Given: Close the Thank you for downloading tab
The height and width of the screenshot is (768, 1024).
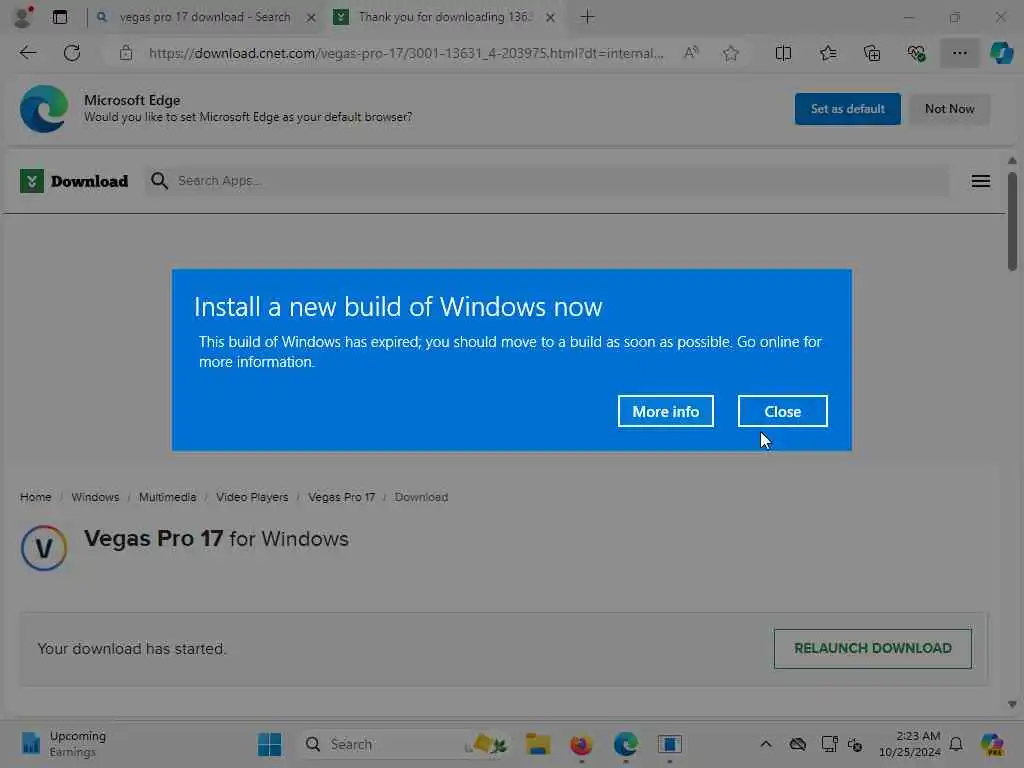Looking at the screenshot, I should coord(551,18).
